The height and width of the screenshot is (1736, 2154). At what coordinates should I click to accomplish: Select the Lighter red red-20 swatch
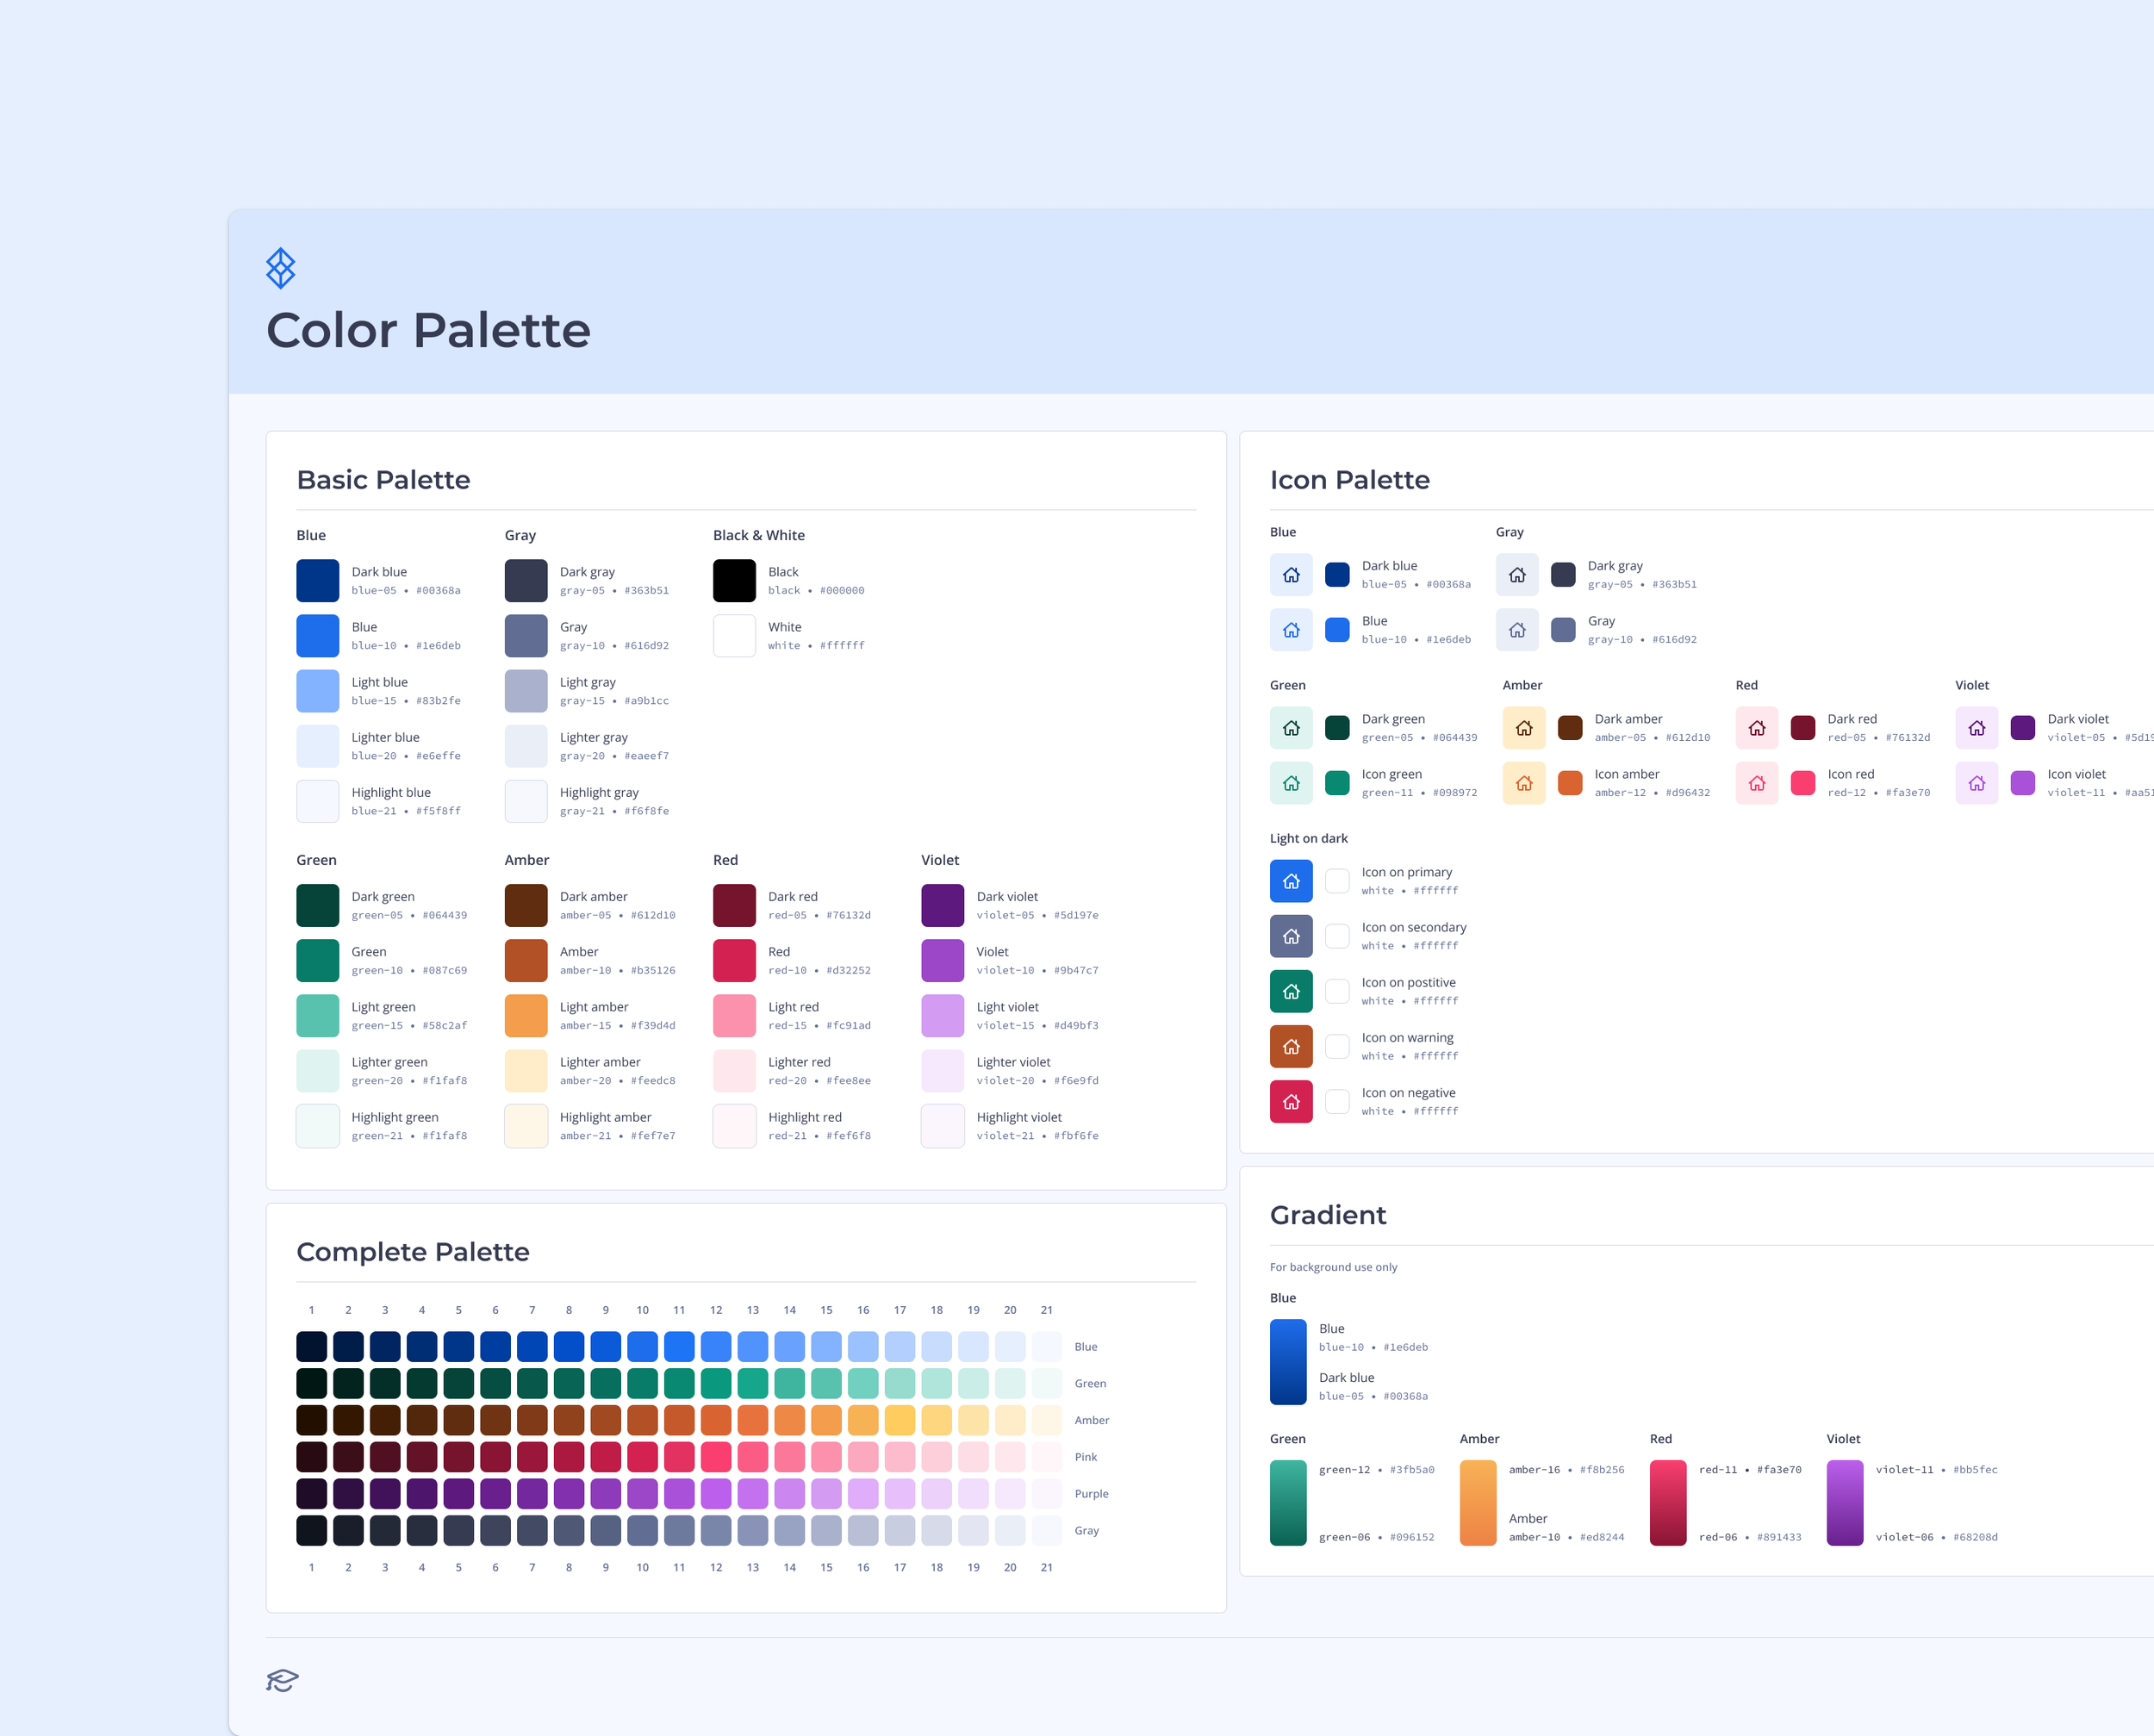pyautogui.click(x=734, y=1071)
